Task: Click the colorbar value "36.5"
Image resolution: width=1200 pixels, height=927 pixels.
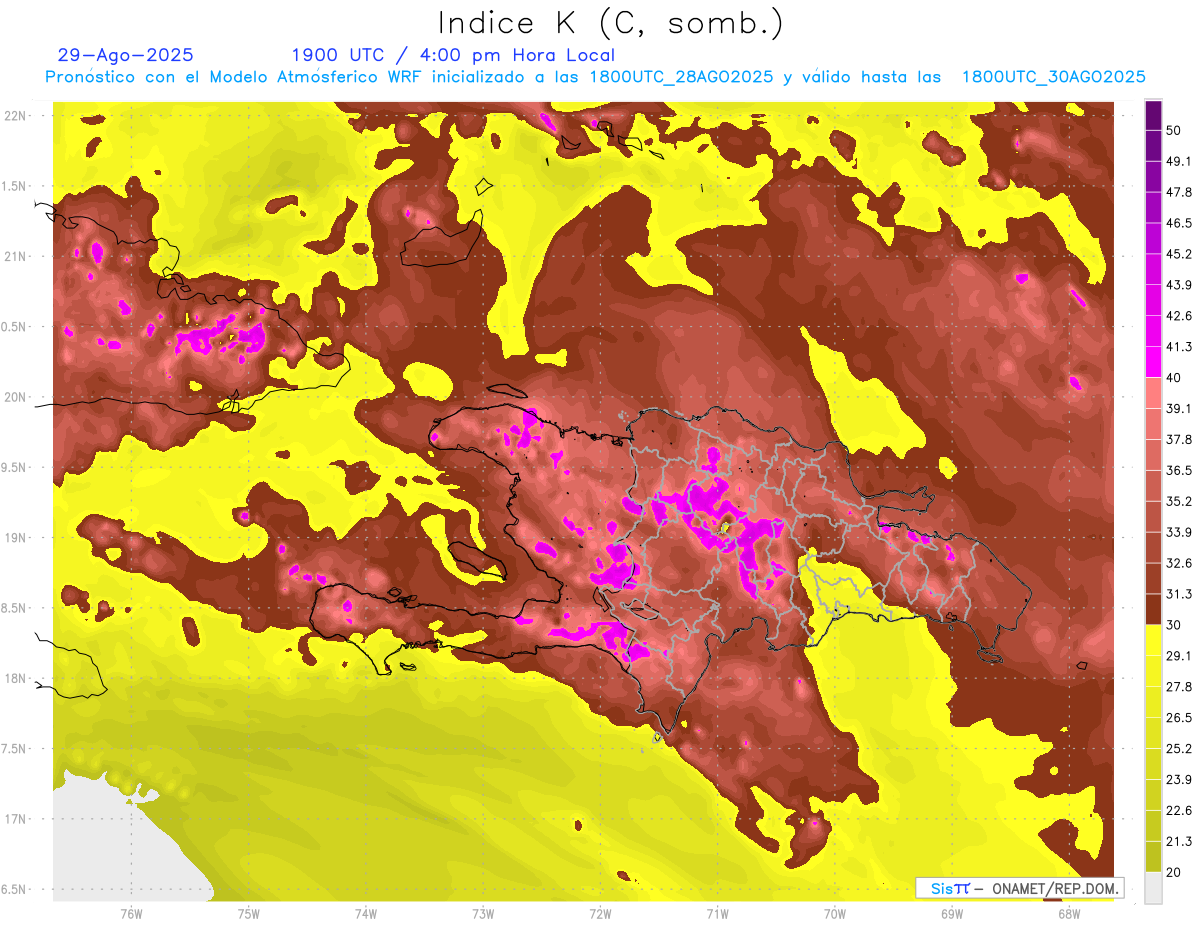Action: click(x=1179, y=470)
